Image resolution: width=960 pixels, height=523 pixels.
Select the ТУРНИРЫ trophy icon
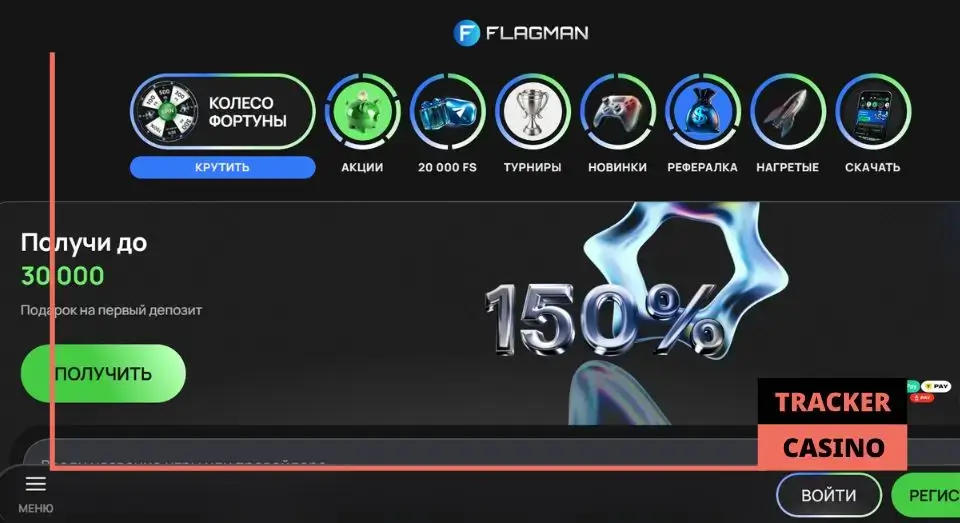532,112
